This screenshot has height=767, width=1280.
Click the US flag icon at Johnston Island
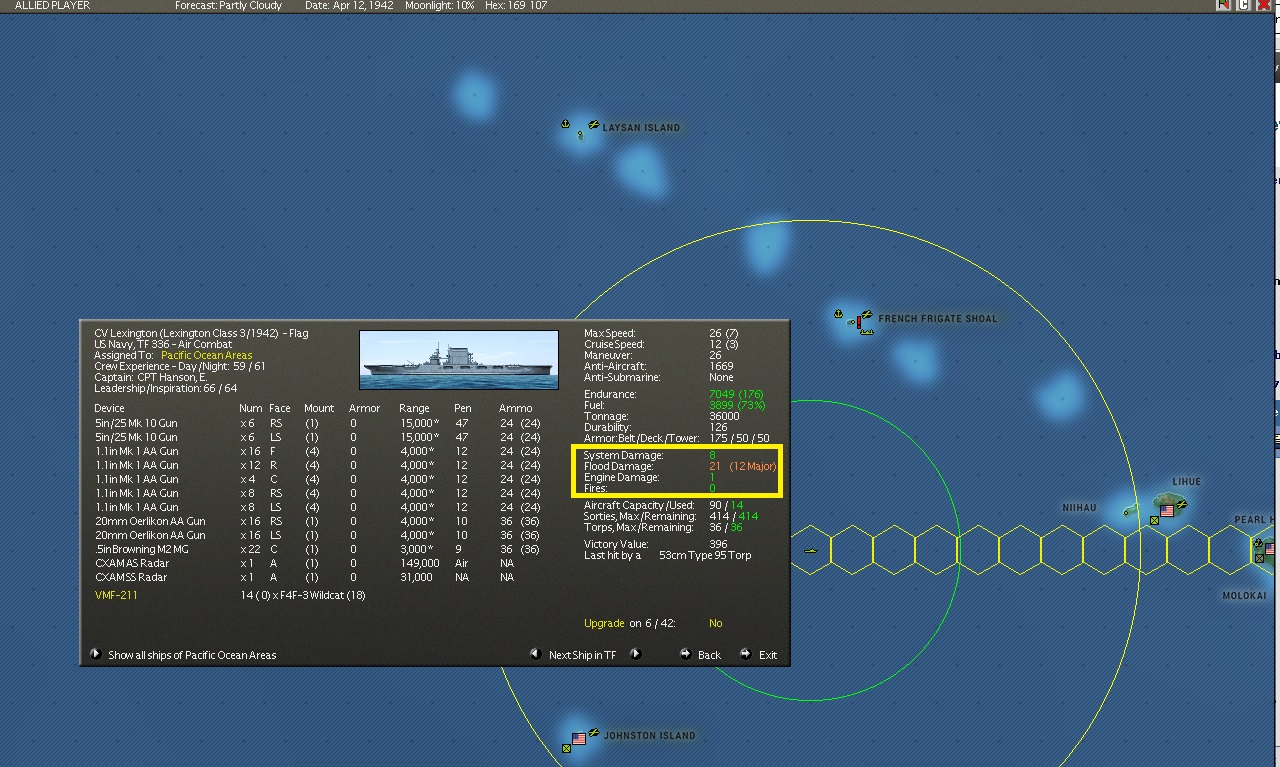pos(578,739)
